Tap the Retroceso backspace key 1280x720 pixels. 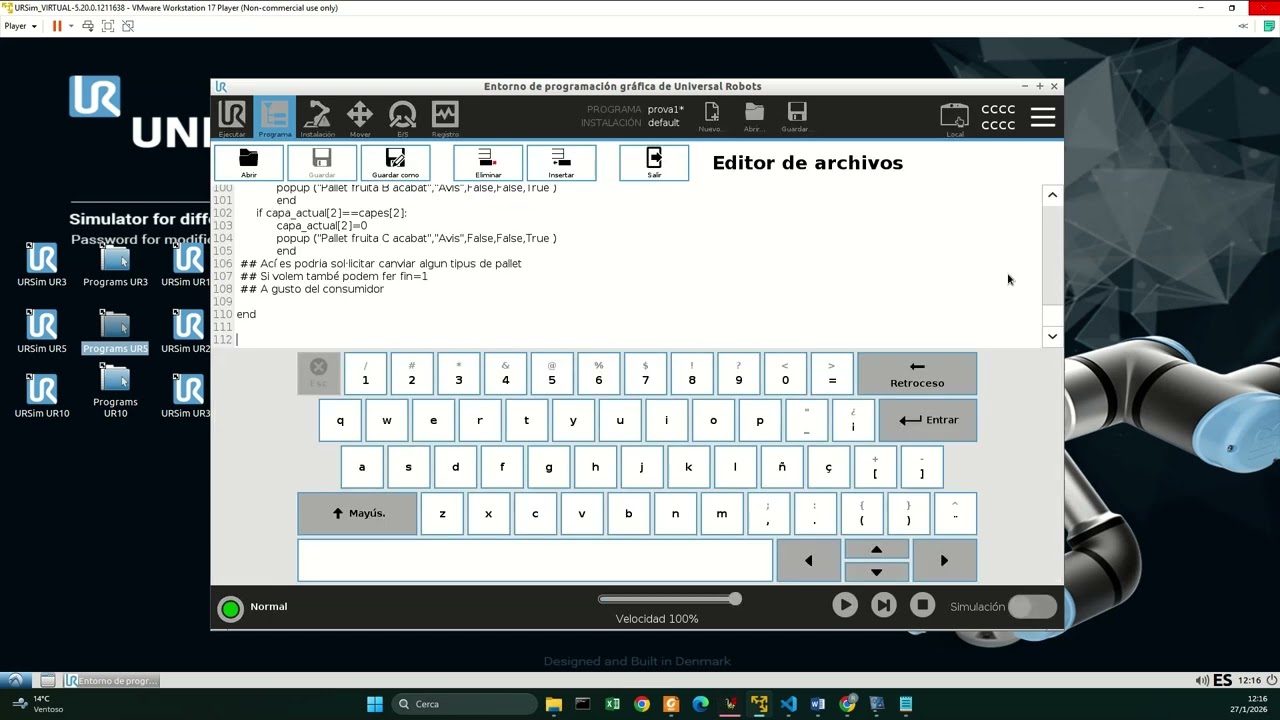click(x=917, y=373)
